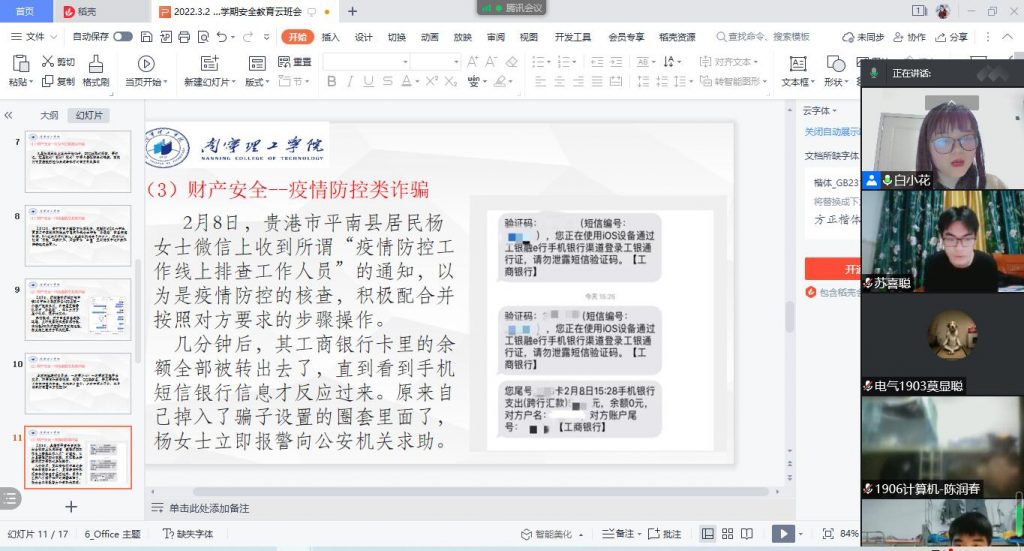The width and height of the screenshot is (1024, 551).
Task: Toggle the AutoSave (自动保存) switch
Action: (122, 37)
